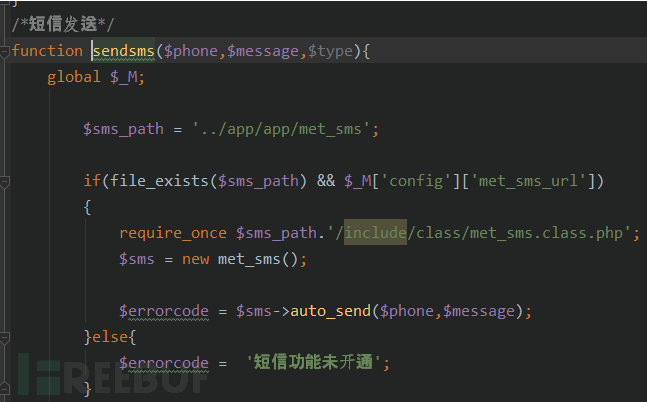Click the $message parameter in function signature

[x=263, y=51]
